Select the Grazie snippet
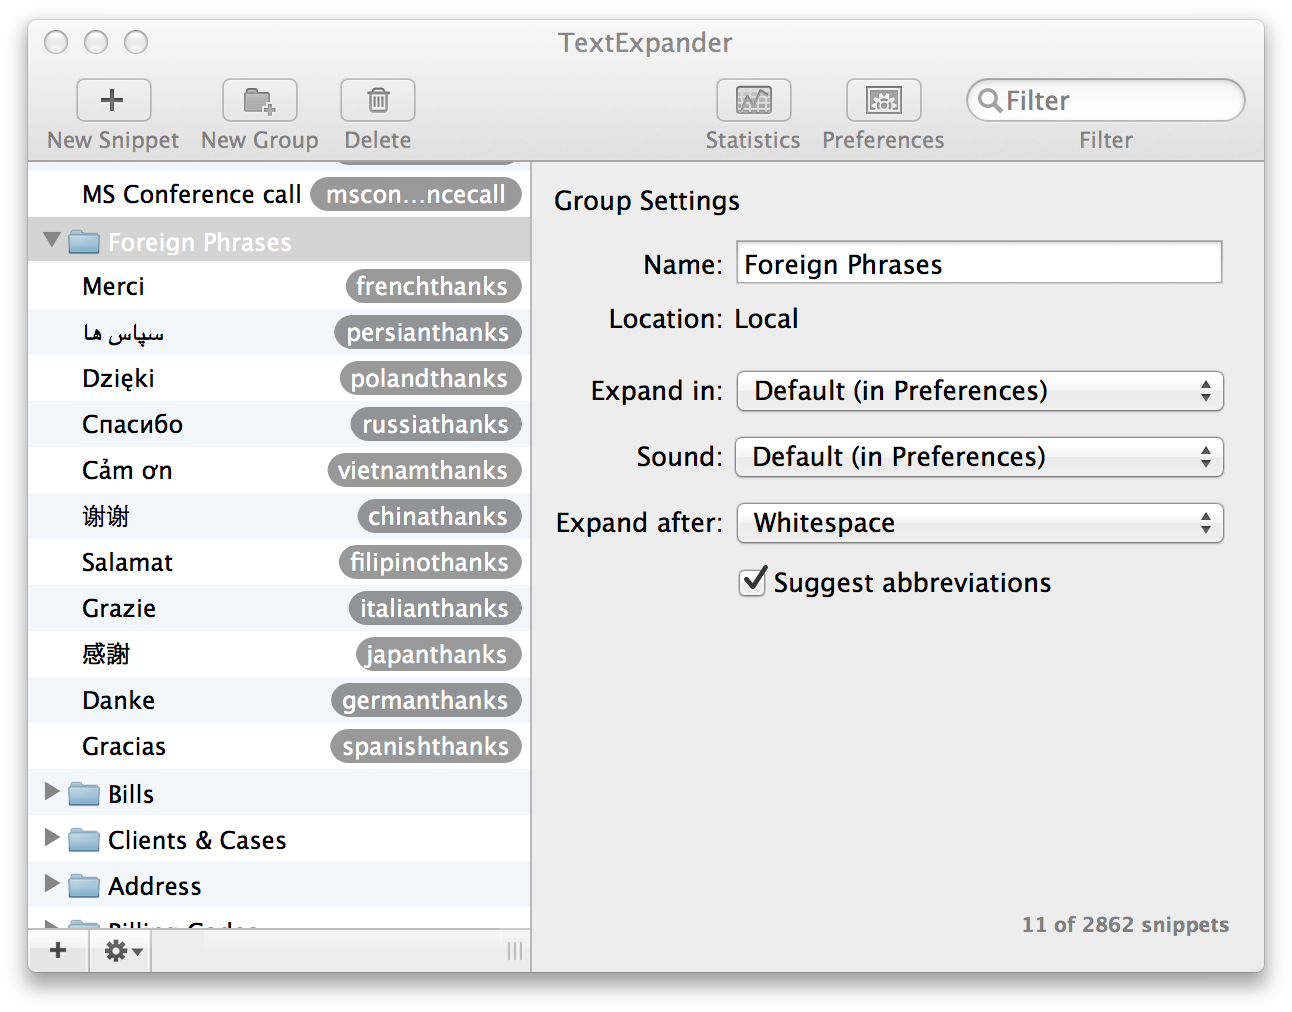1292x1012 pixels. 279,608
